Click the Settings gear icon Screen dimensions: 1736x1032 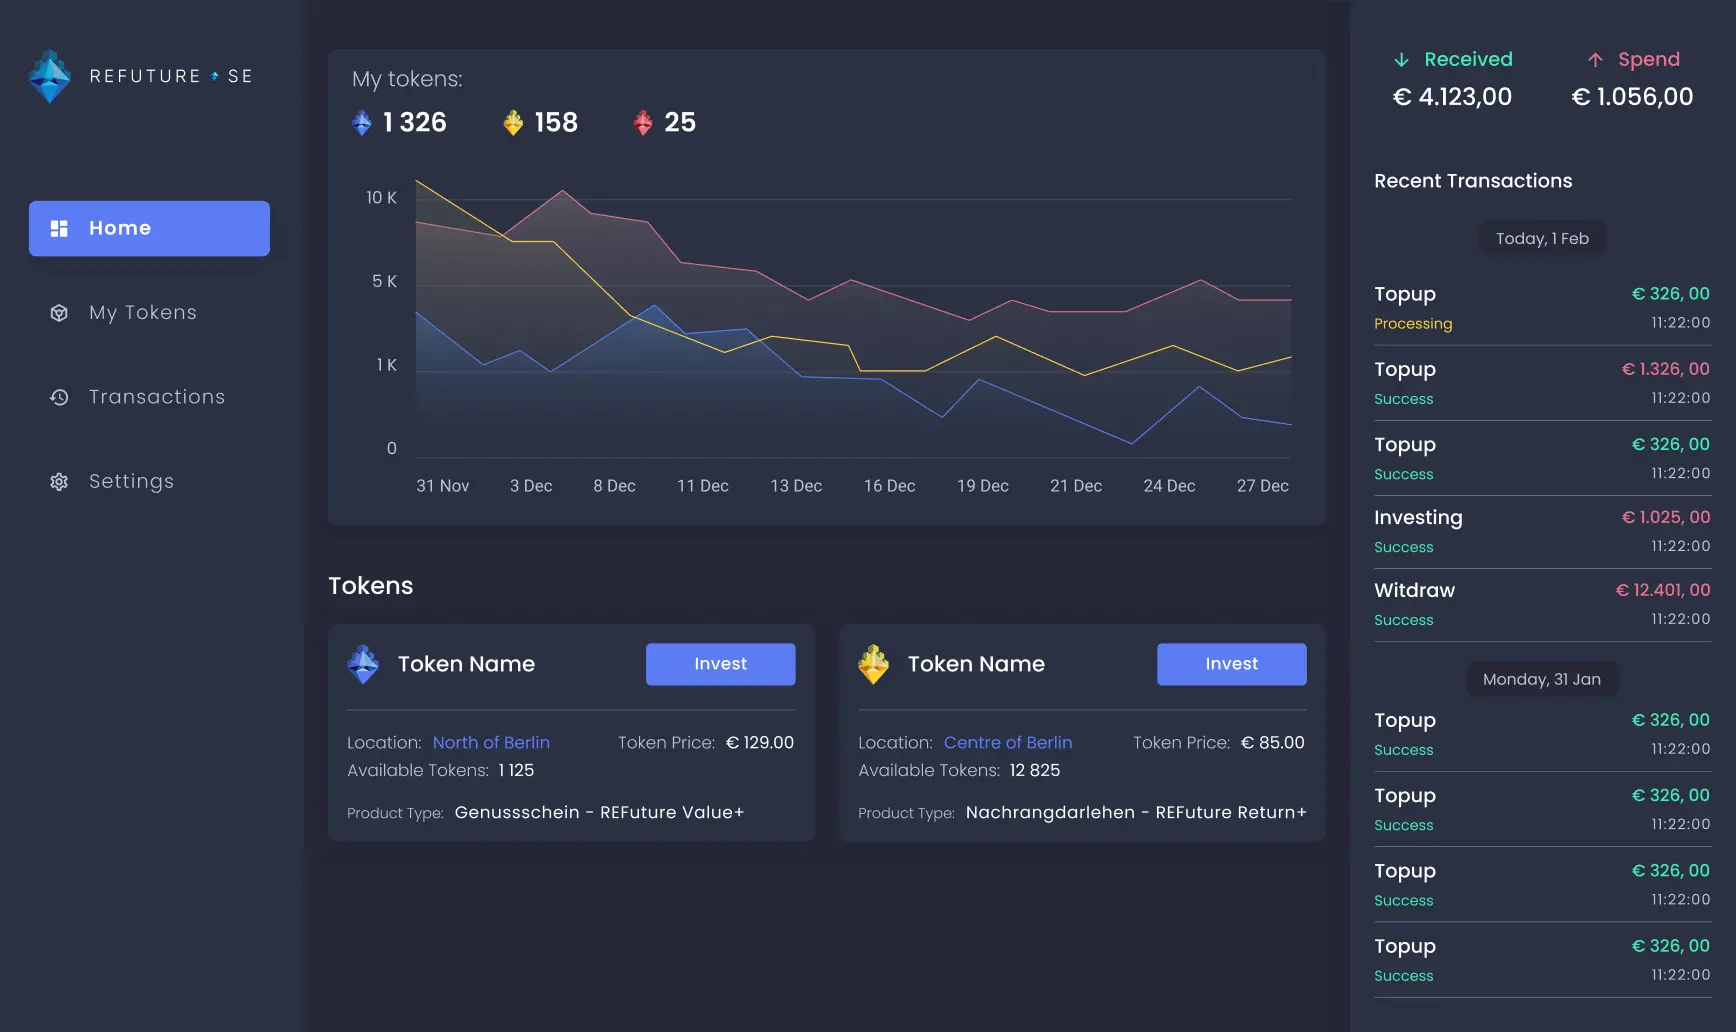pos(59,482)
